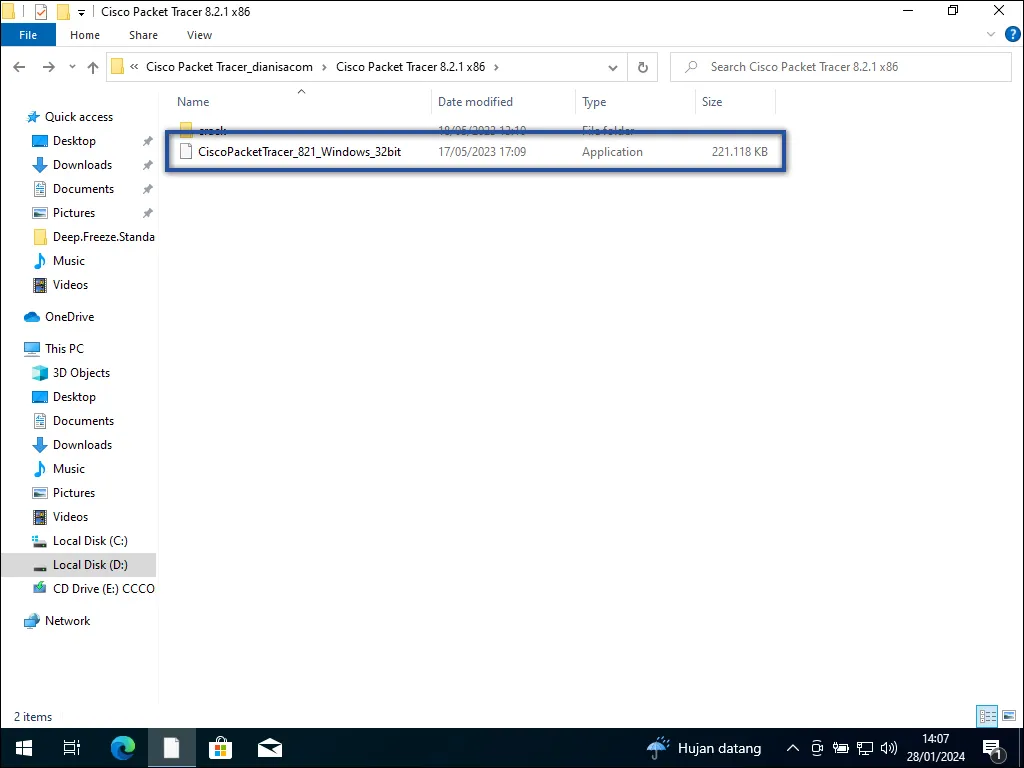The image size is (1024, 768).
Task: Open Microsoft Store from the taskbar
Action: [220, 747]
